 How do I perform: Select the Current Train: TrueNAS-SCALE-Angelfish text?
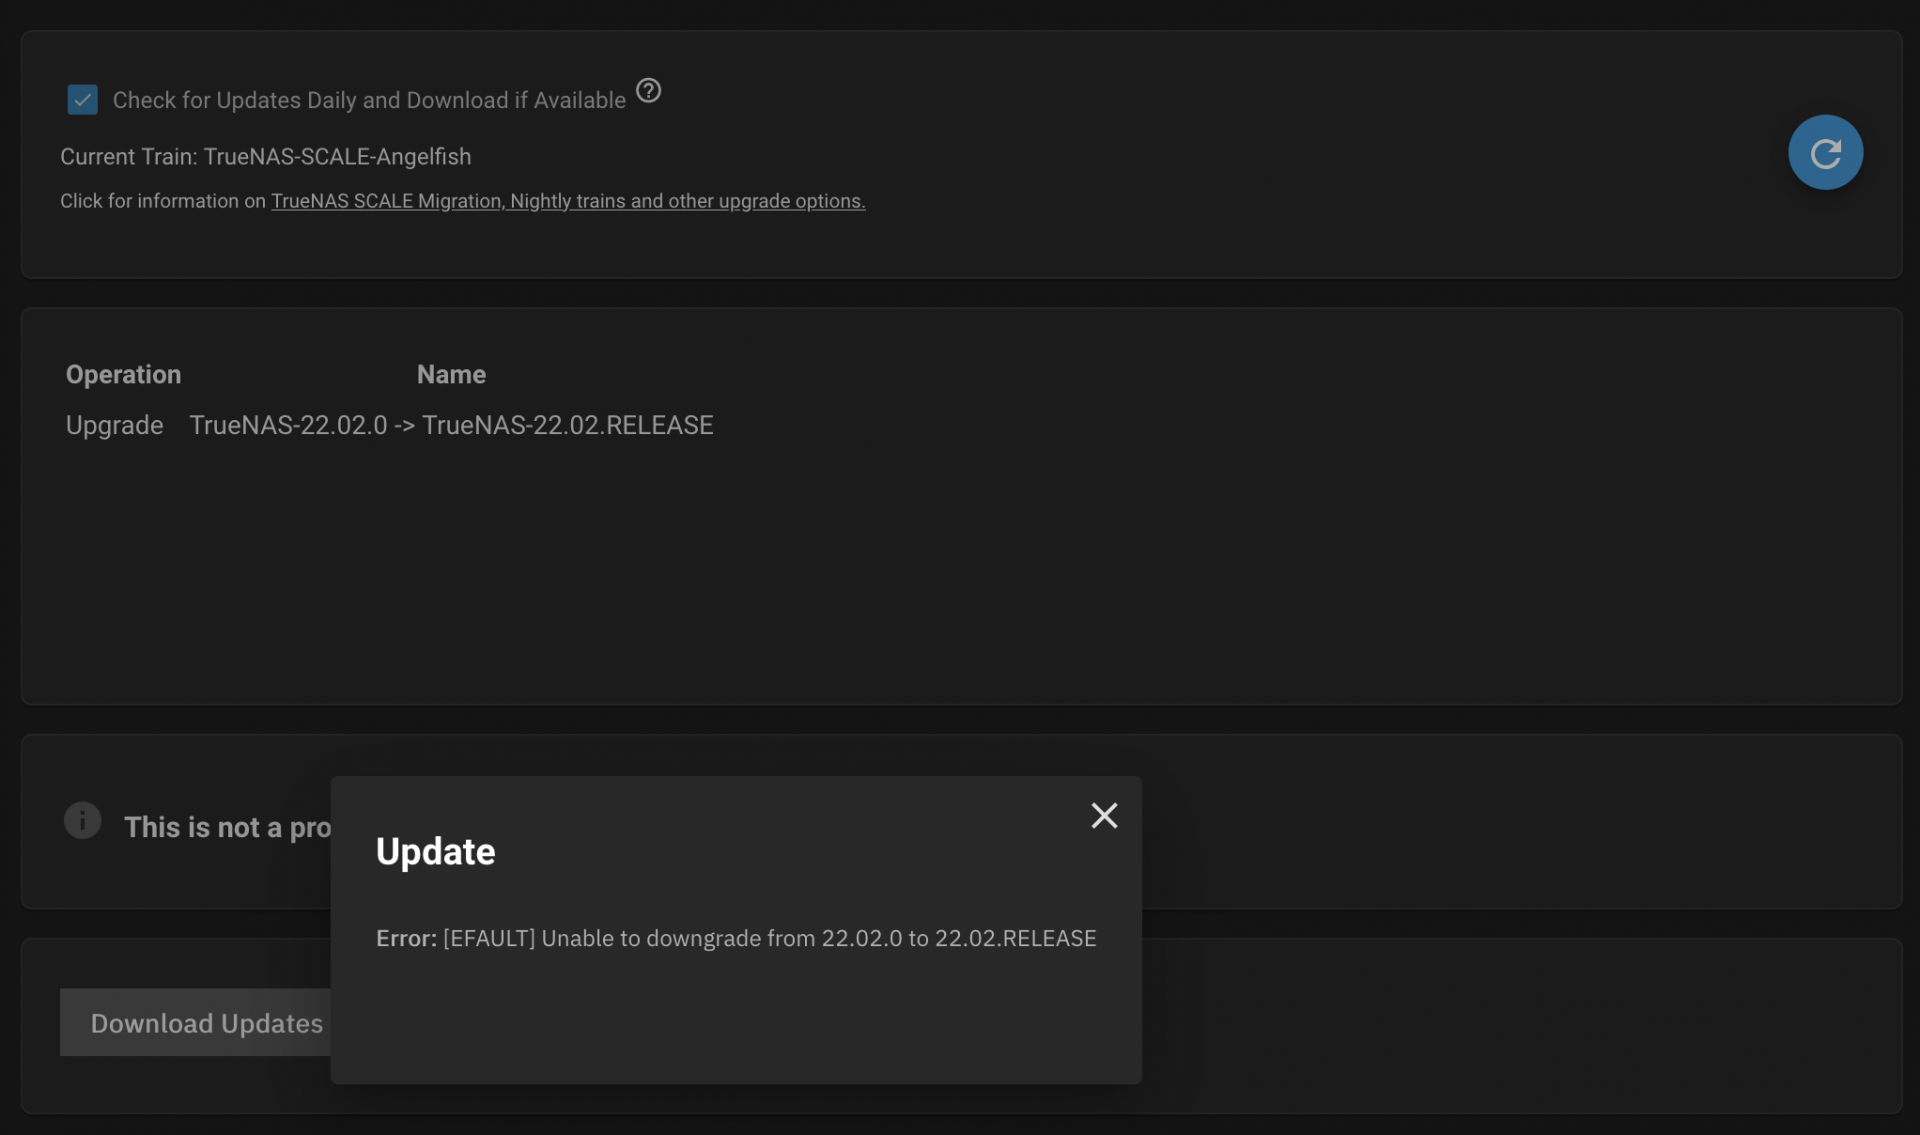point(265,157)
